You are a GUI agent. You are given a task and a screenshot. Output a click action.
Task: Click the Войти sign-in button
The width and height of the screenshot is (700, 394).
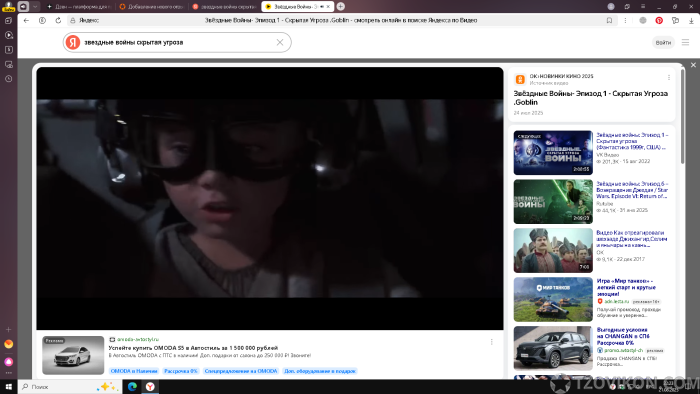[x=663, y=42]
